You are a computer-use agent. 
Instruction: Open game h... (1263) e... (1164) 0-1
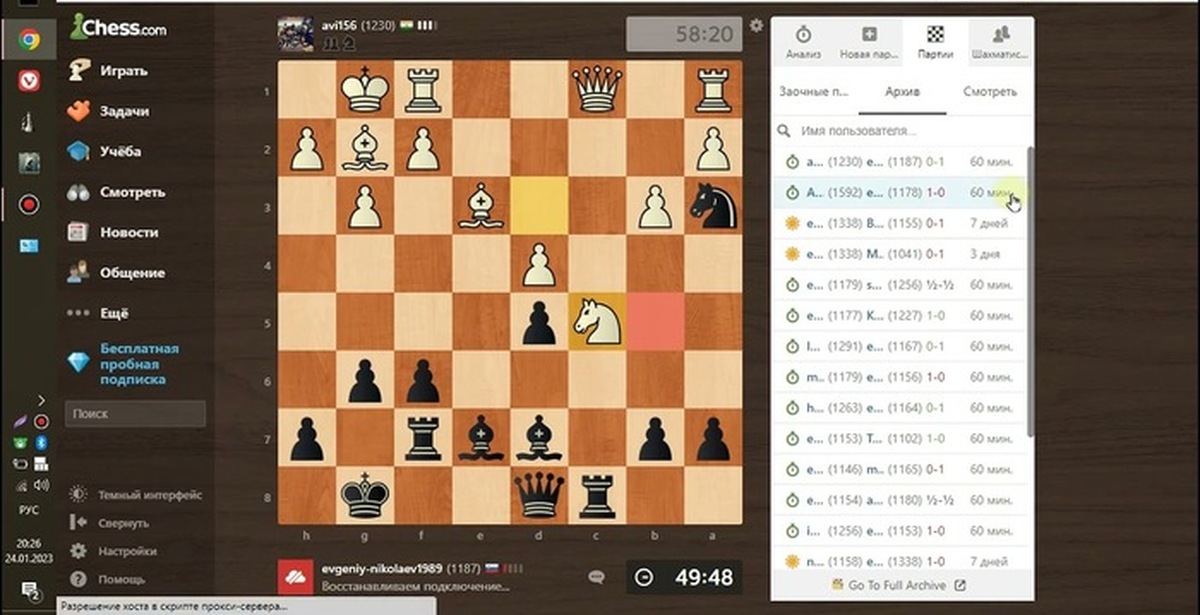[x=900, y=408]
